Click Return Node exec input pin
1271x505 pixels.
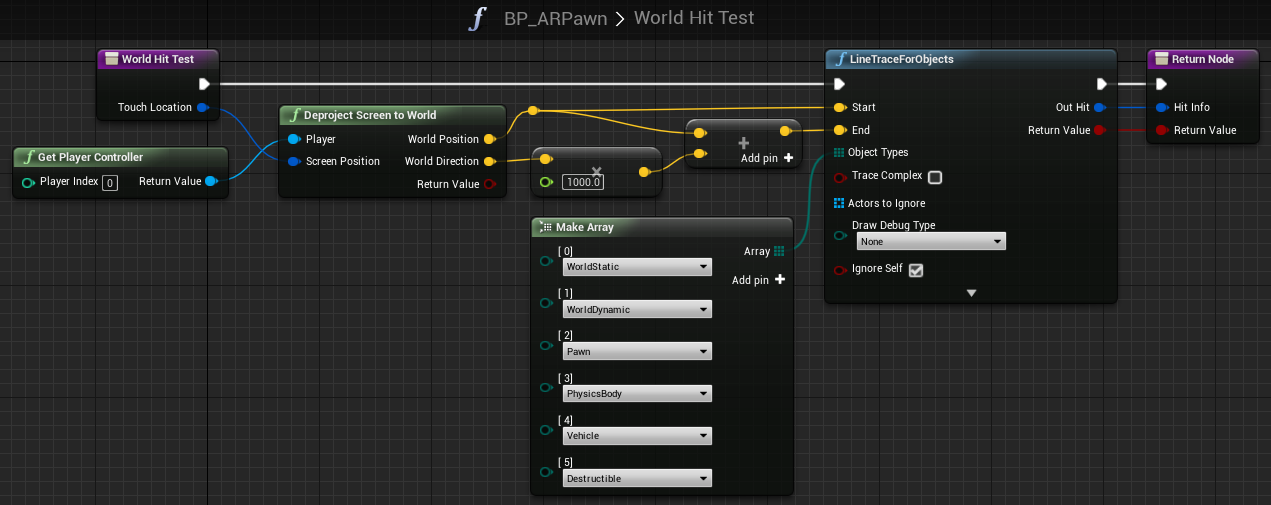pyautogui.click(x=1161, y=84)
